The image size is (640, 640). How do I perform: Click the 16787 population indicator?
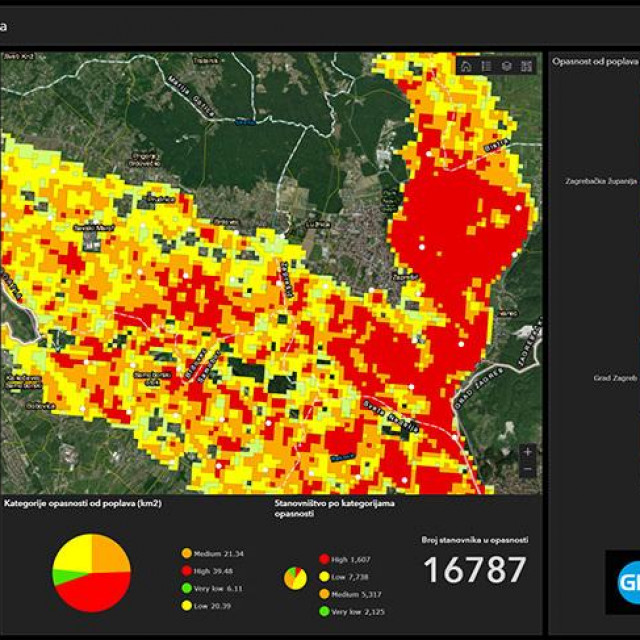(474, 570)
